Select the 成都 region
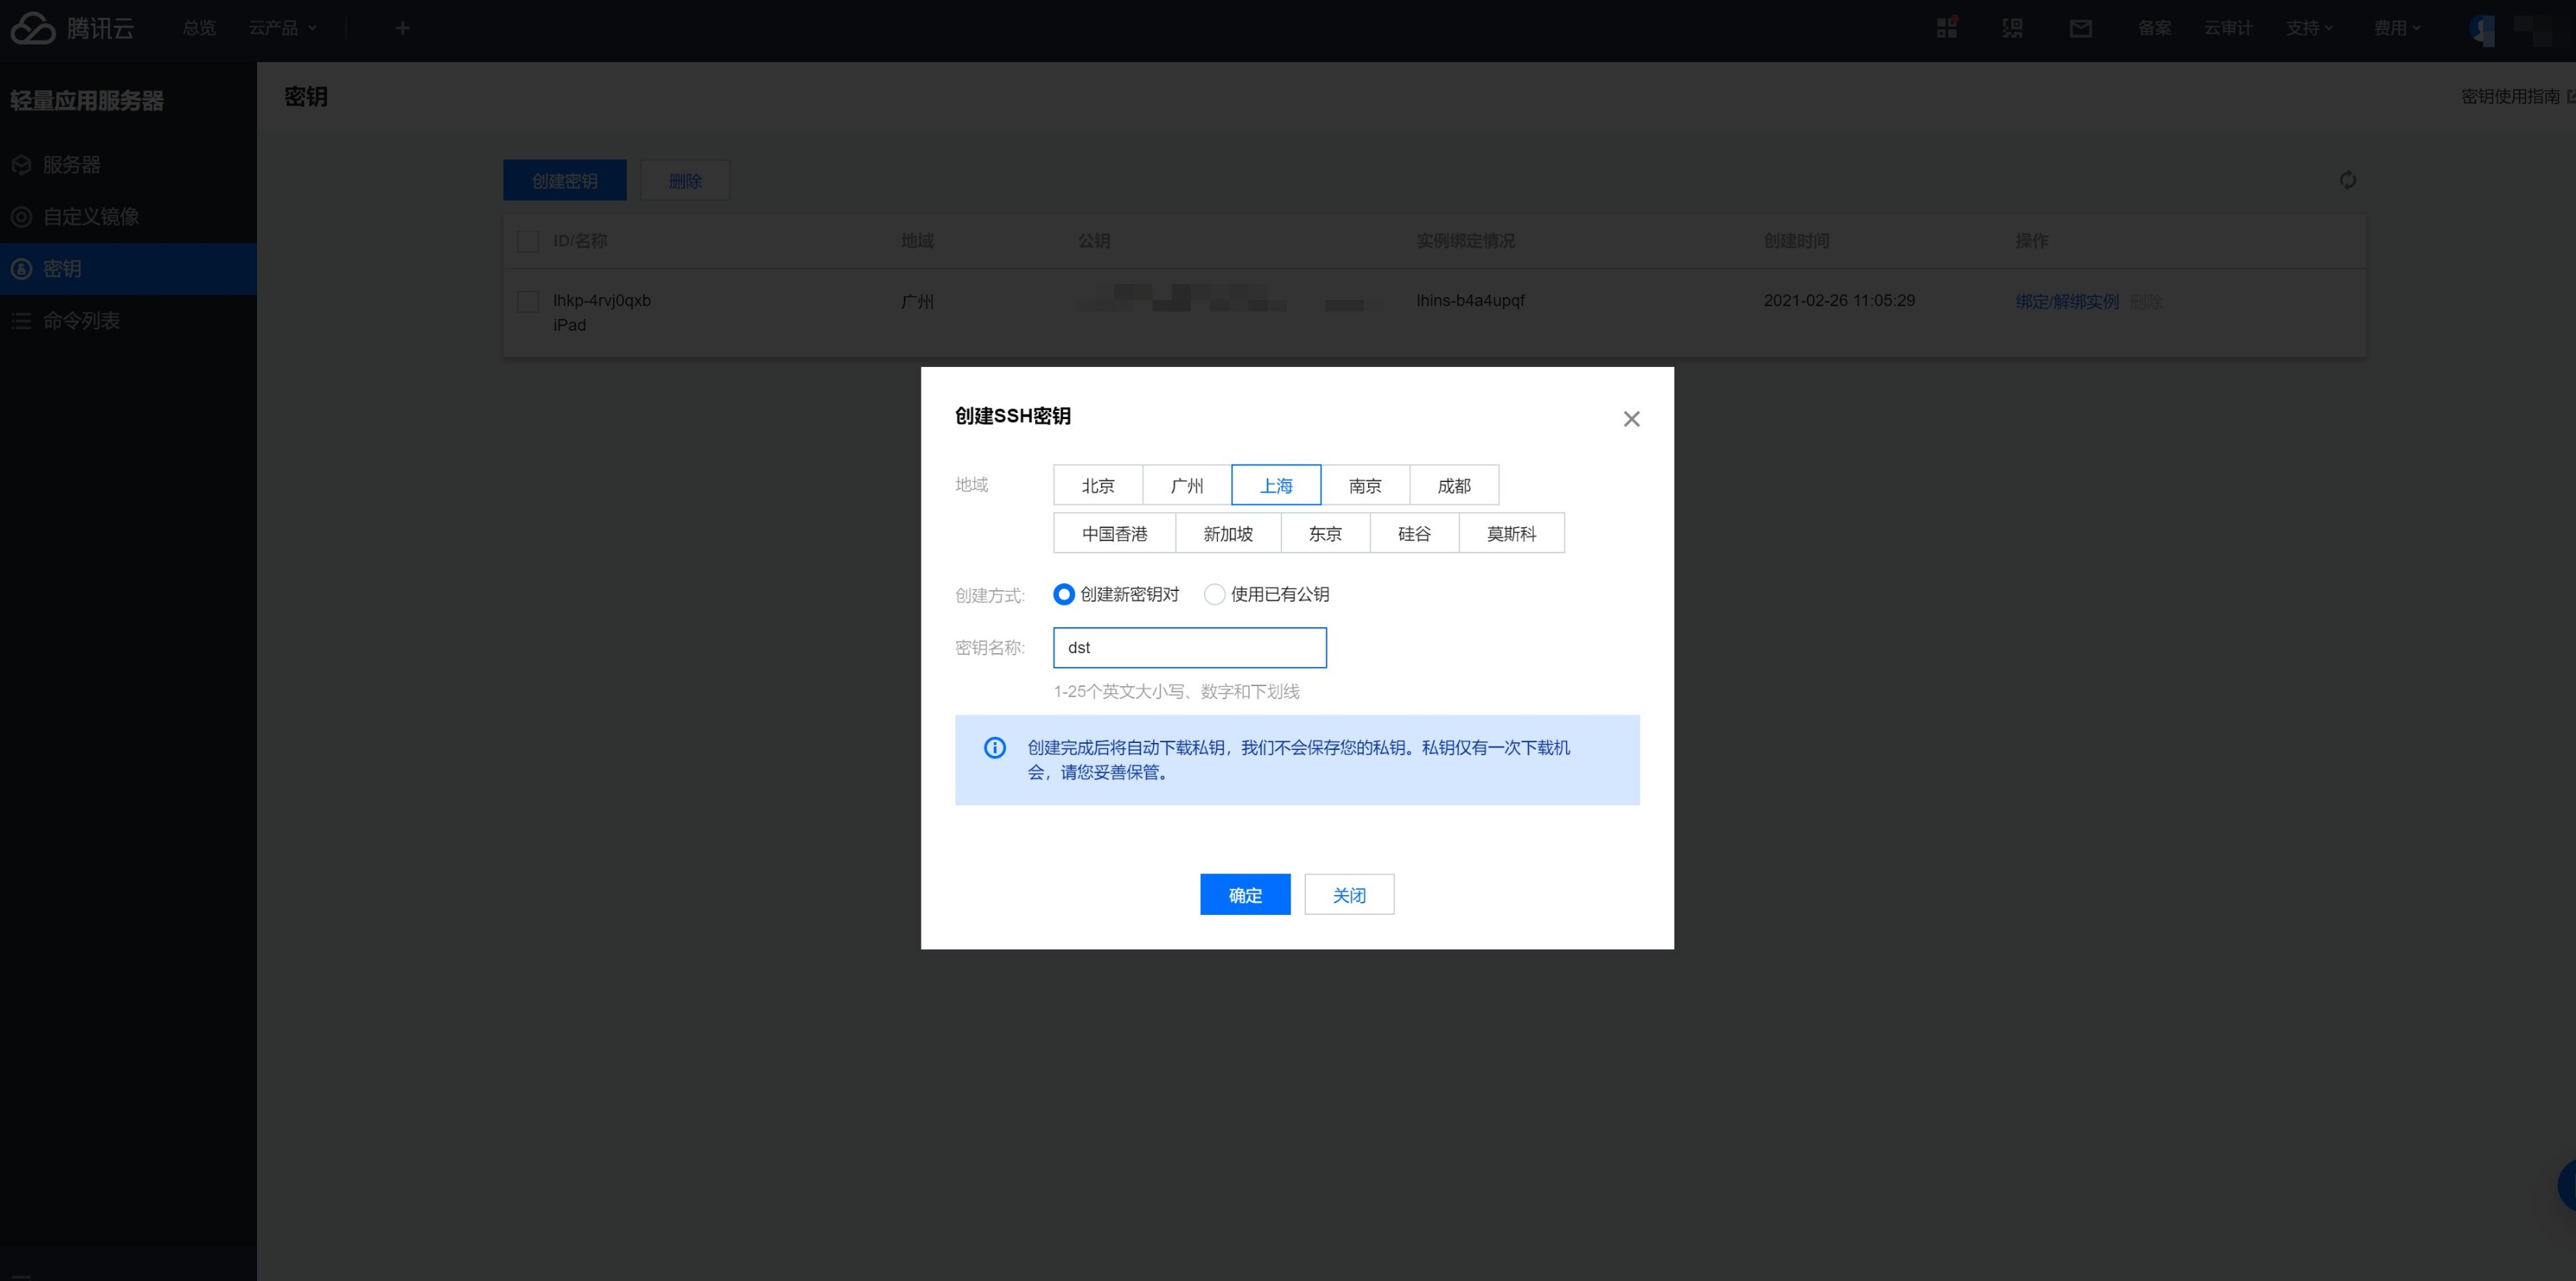The image size is (2576, 1281). click(x=1454, y=485)
